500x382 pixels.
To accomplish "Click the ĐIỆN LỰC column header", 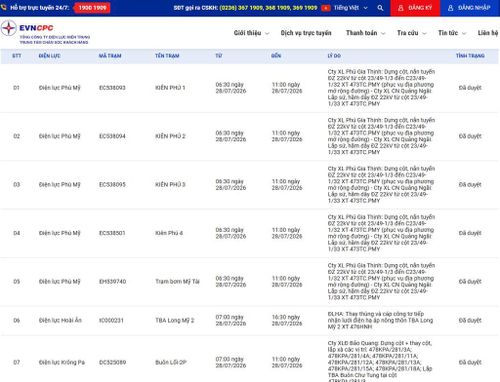I will [x=49, y=56].
